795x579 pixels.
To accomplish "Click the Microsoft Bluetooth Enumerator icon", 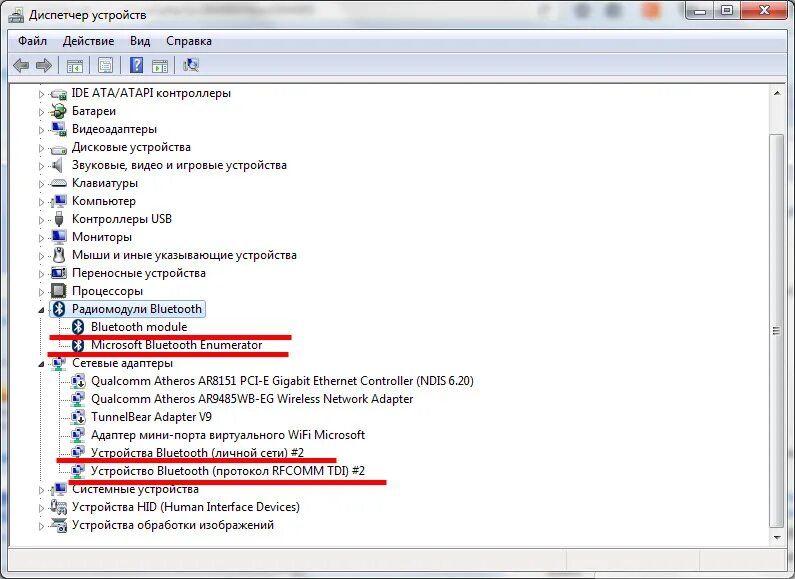I will [78, 345].
